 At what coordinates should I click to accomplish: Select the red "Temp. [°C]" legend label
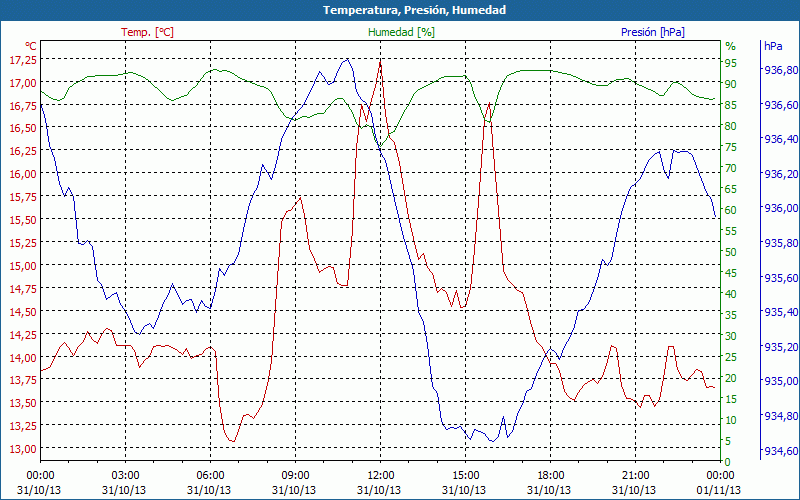coord(147,32)
